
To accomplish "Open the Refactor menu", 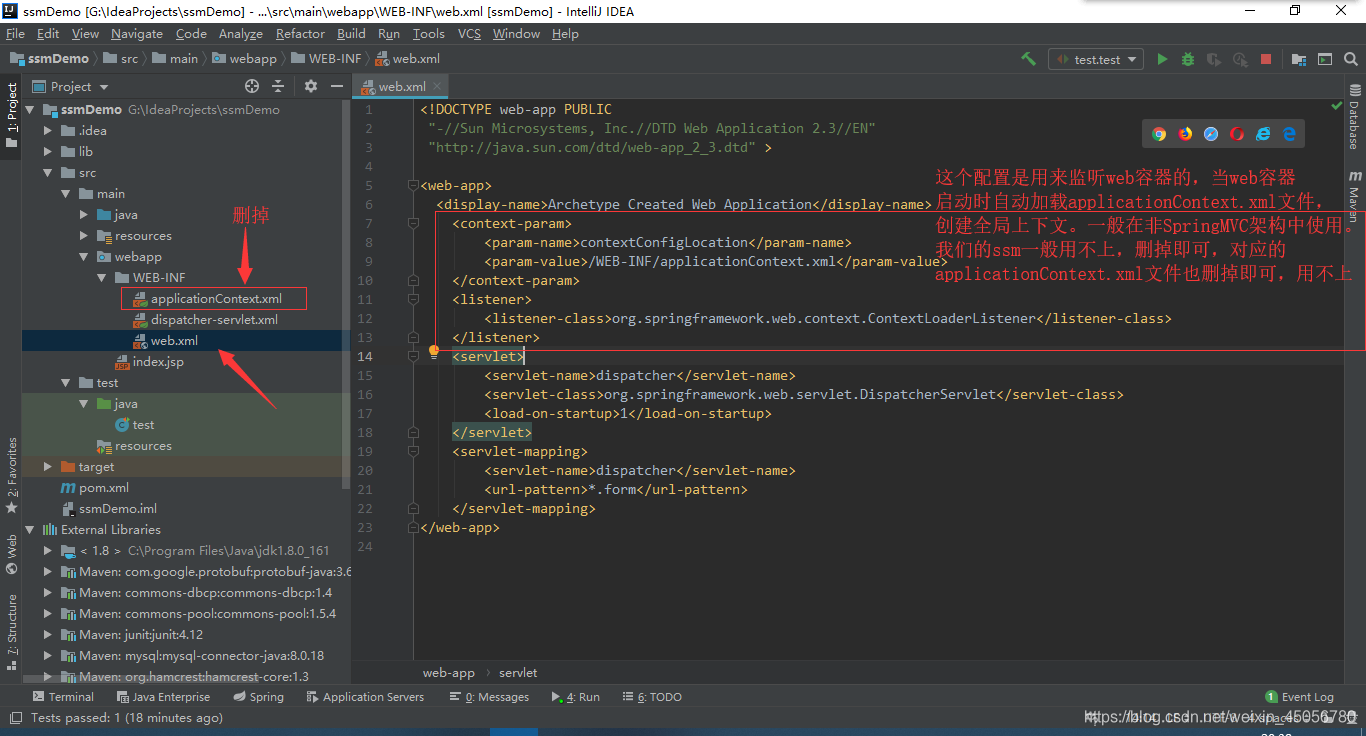I will click(x=300, y=34).
